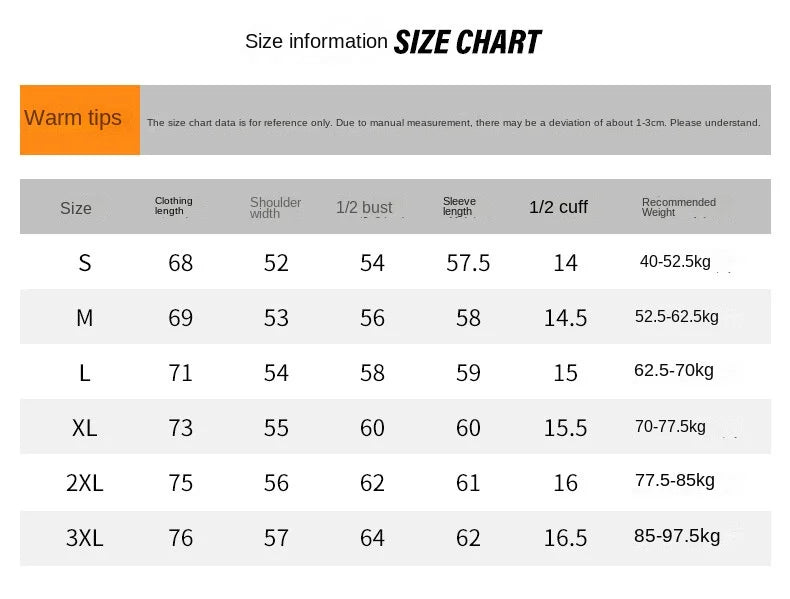
Task: Click the orange Warm tips box
Action: click(x=80, y=120)
